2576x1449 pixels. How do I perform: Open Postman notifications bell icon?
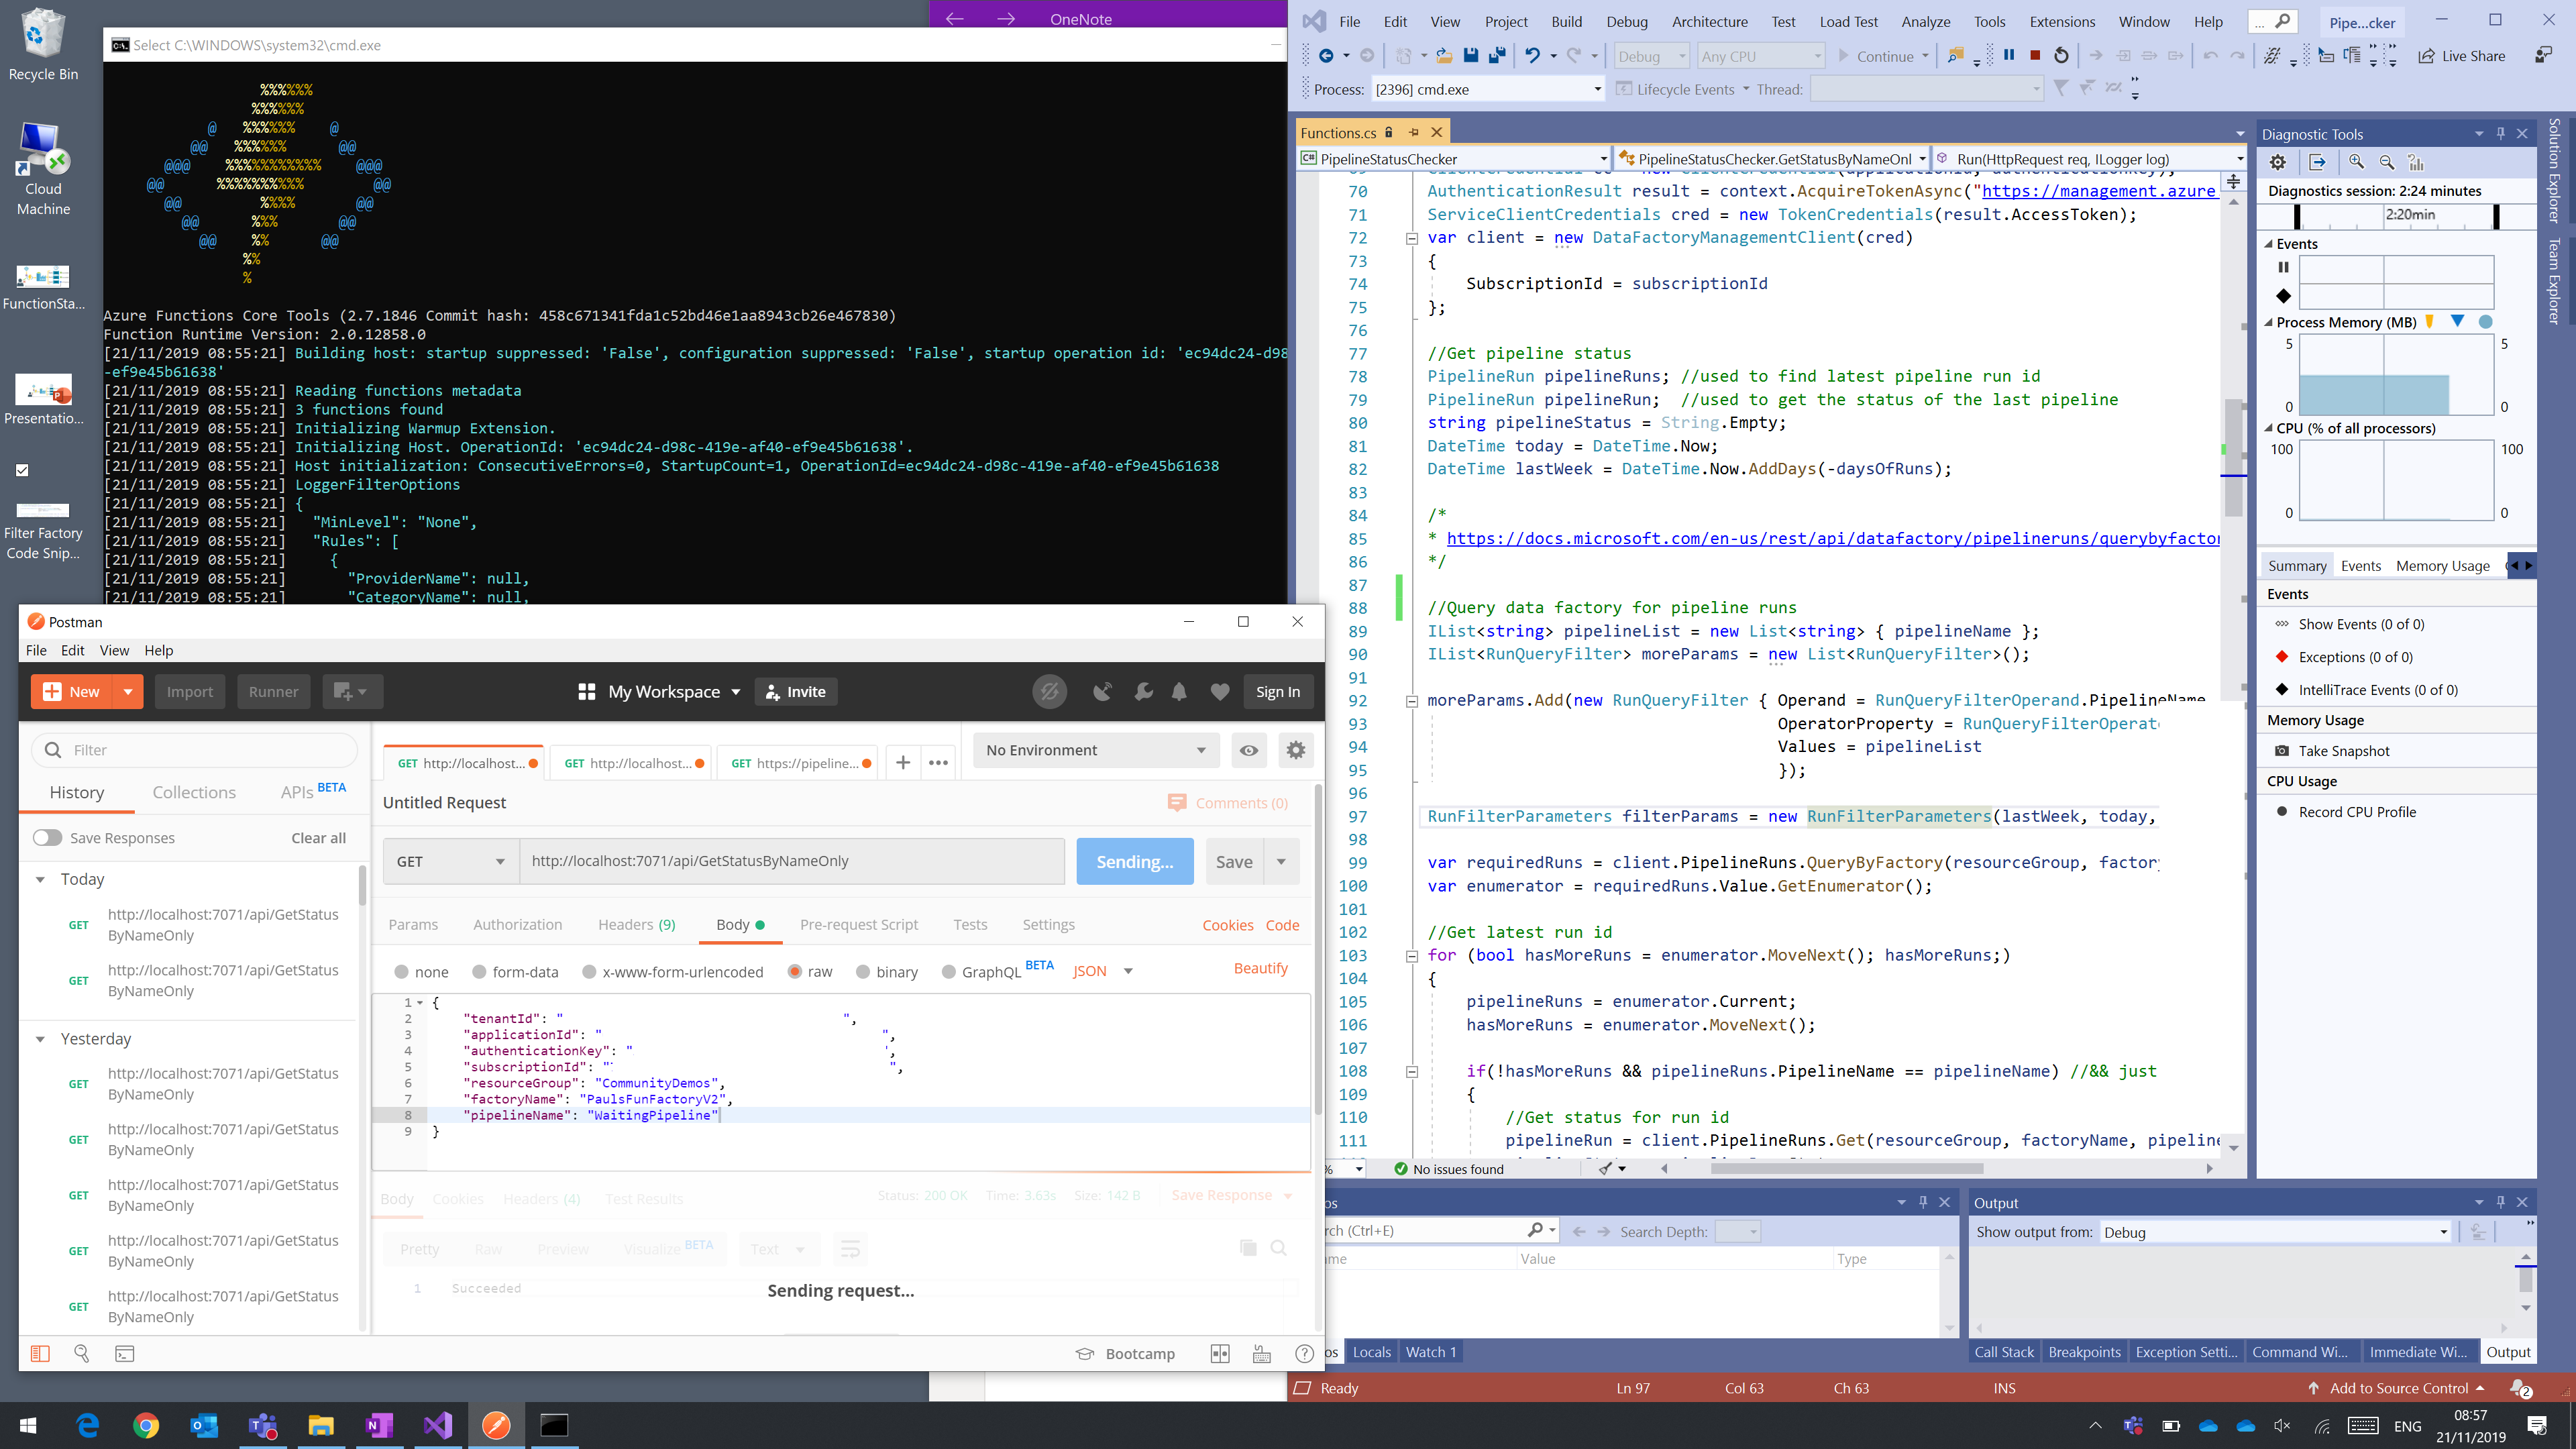[x=1179, y=692]
